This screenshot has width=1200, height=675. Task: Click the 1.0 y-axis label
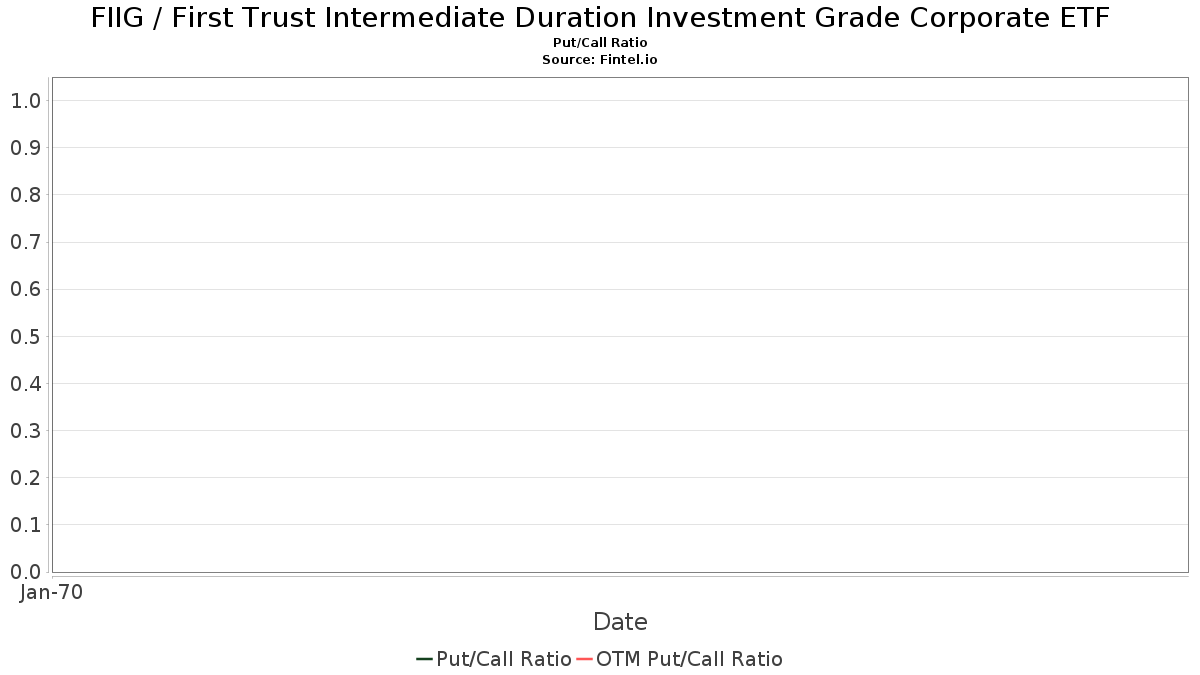click(x=25, y=100)
